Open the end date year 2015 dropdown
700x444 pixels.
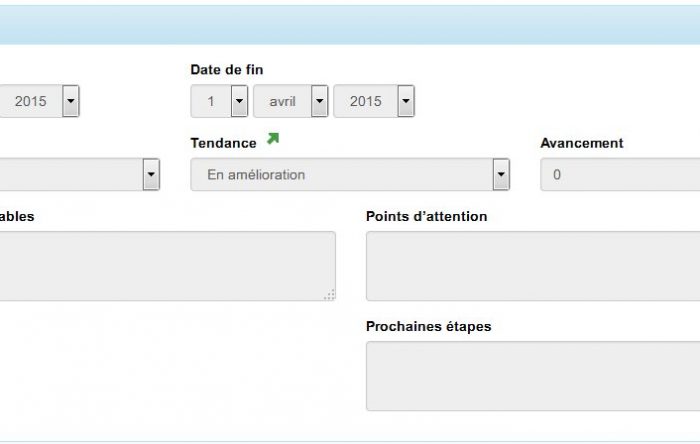tap(374, 101)
